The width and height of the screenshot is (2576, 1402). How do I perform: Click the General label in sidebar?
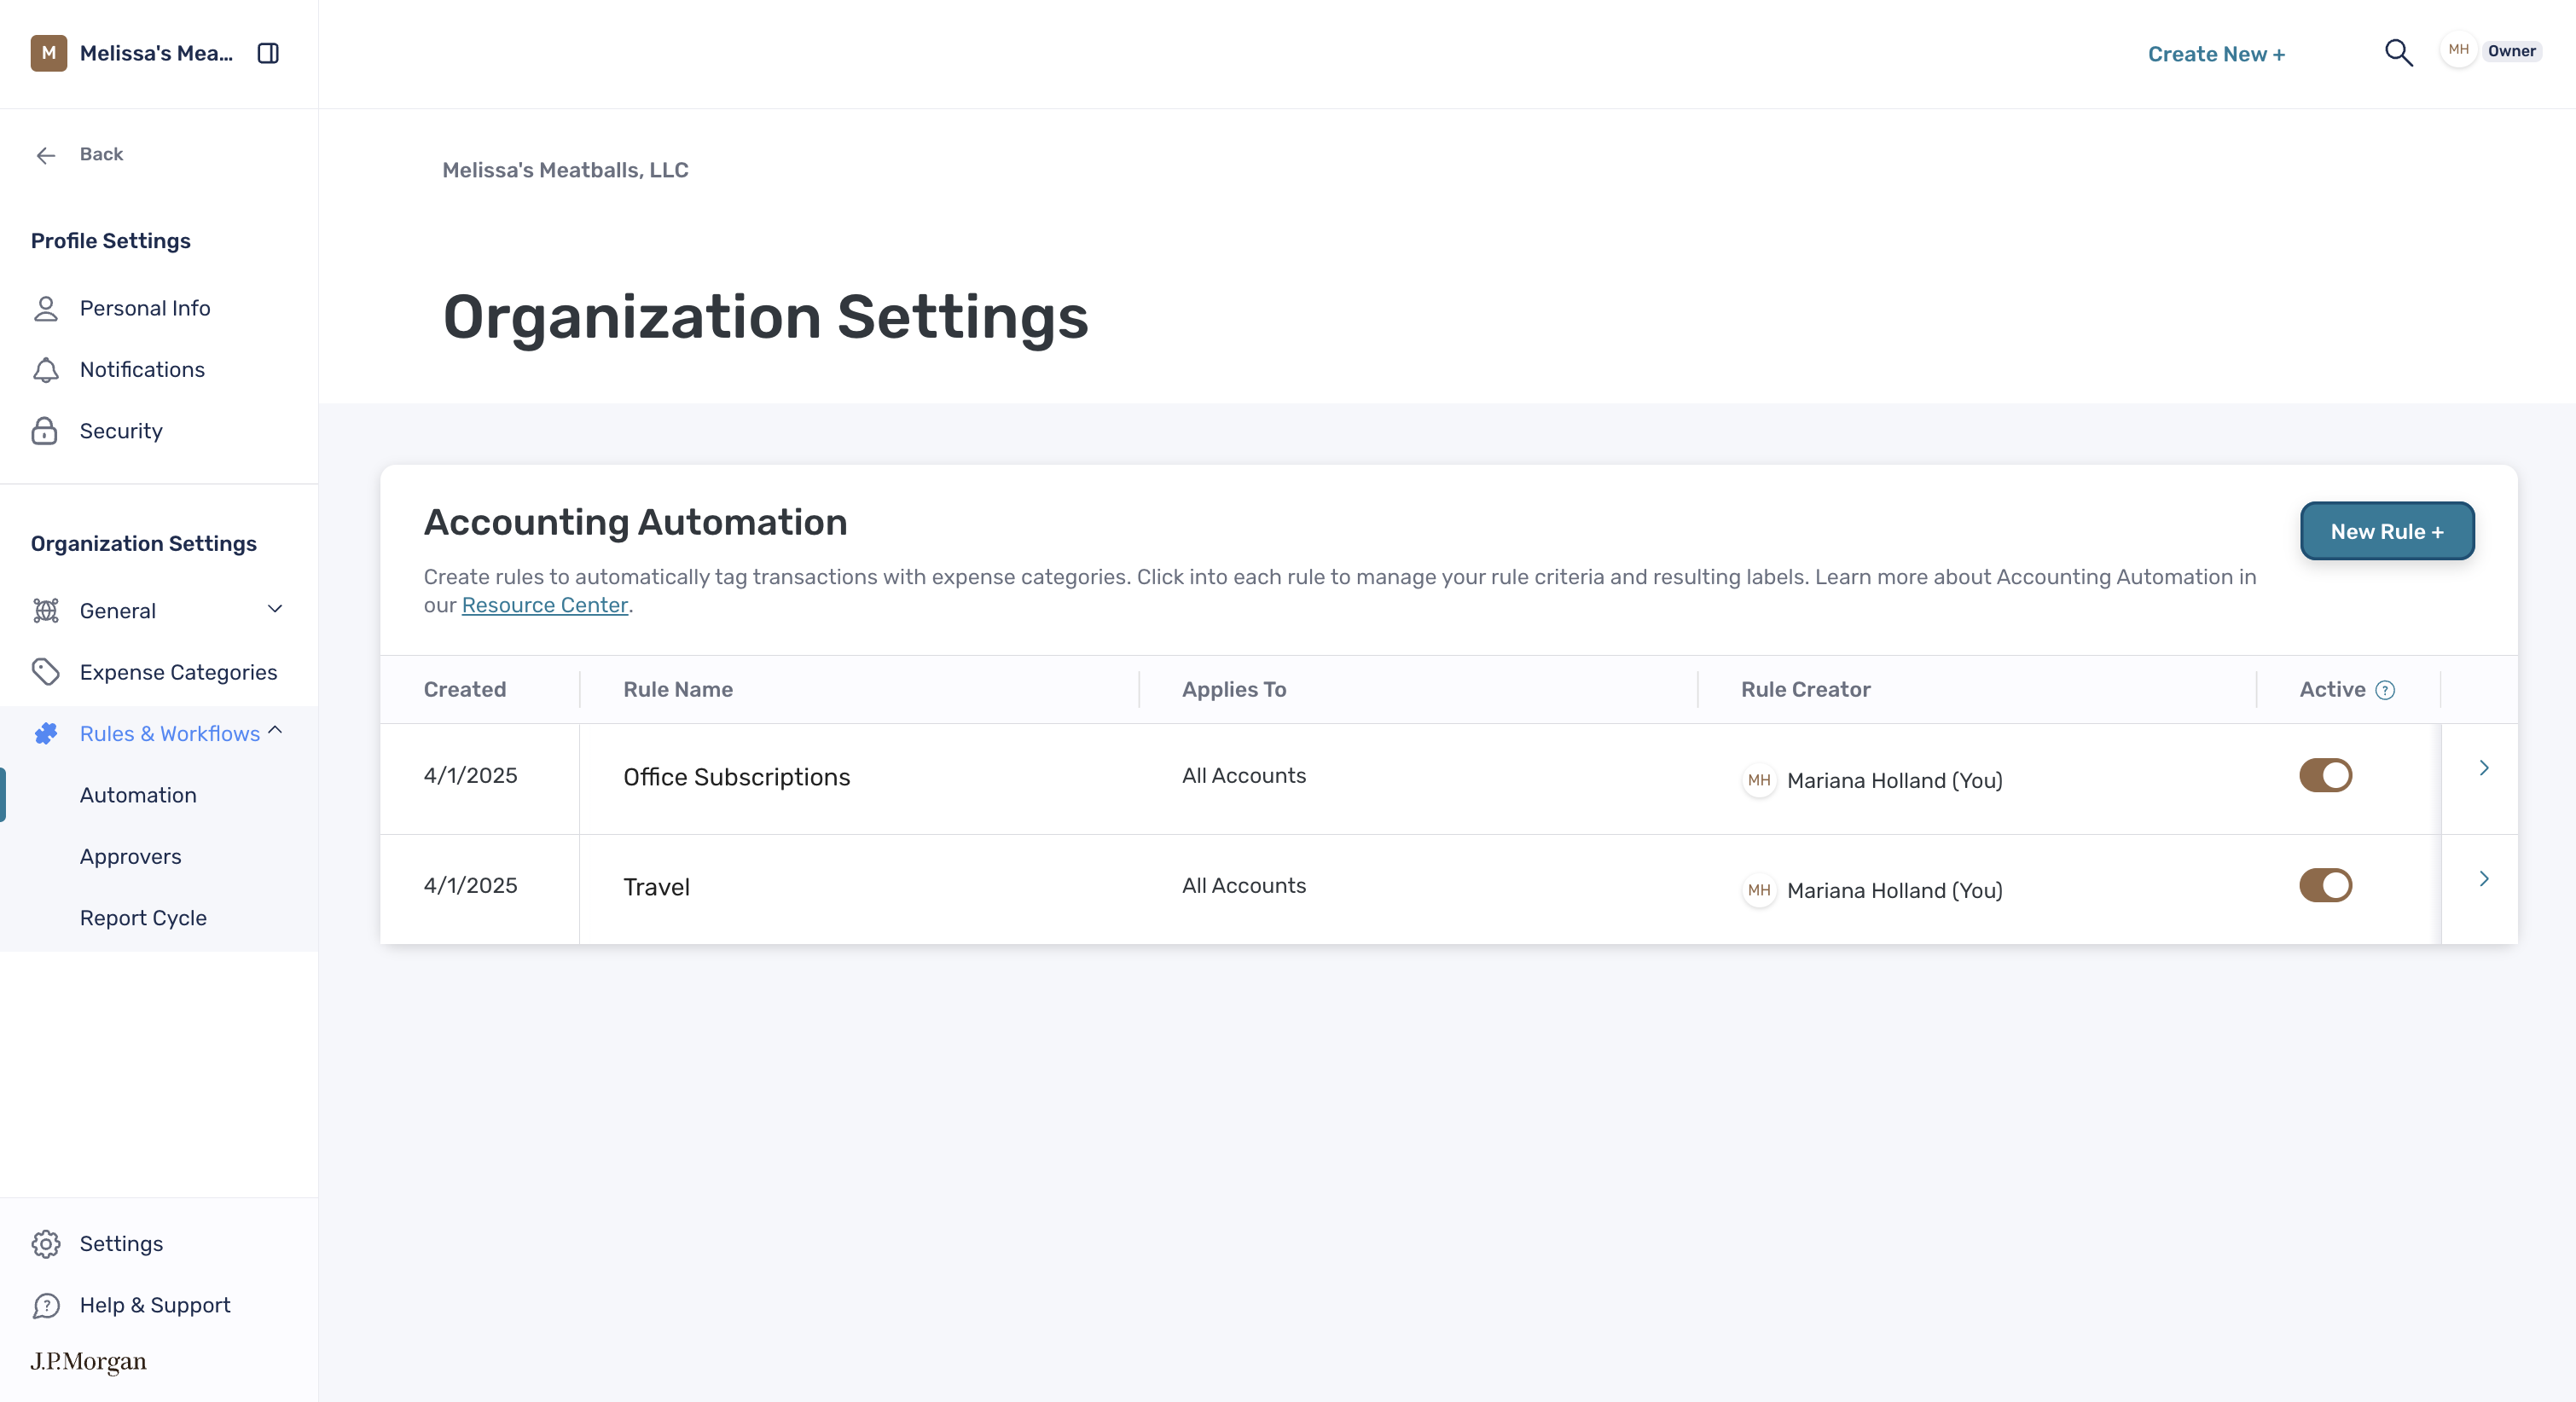coord(117,610)
